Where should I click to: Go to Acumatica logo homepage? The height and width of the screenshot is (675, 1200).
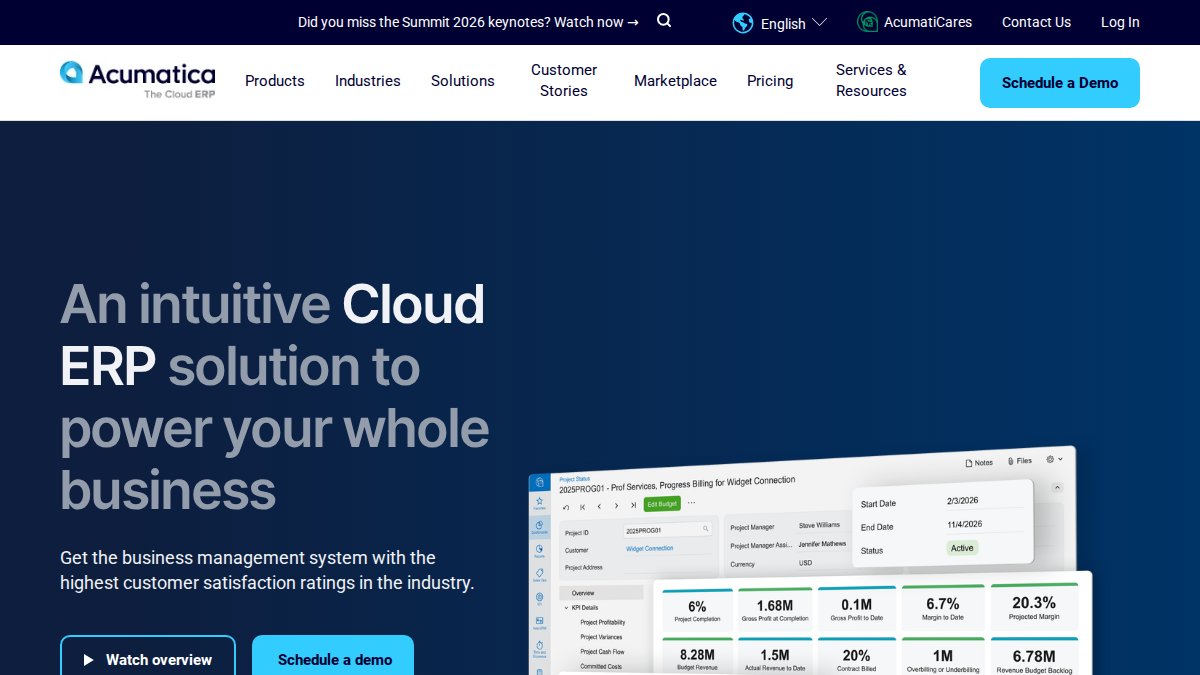click(137, 80)
